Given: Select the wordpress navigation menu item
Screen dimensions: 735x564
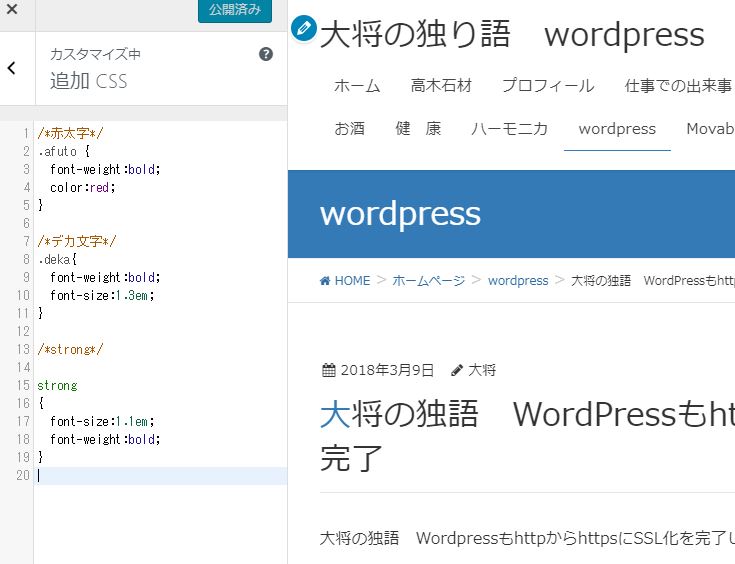Looking at the screenshot, I should coord(617,128).
